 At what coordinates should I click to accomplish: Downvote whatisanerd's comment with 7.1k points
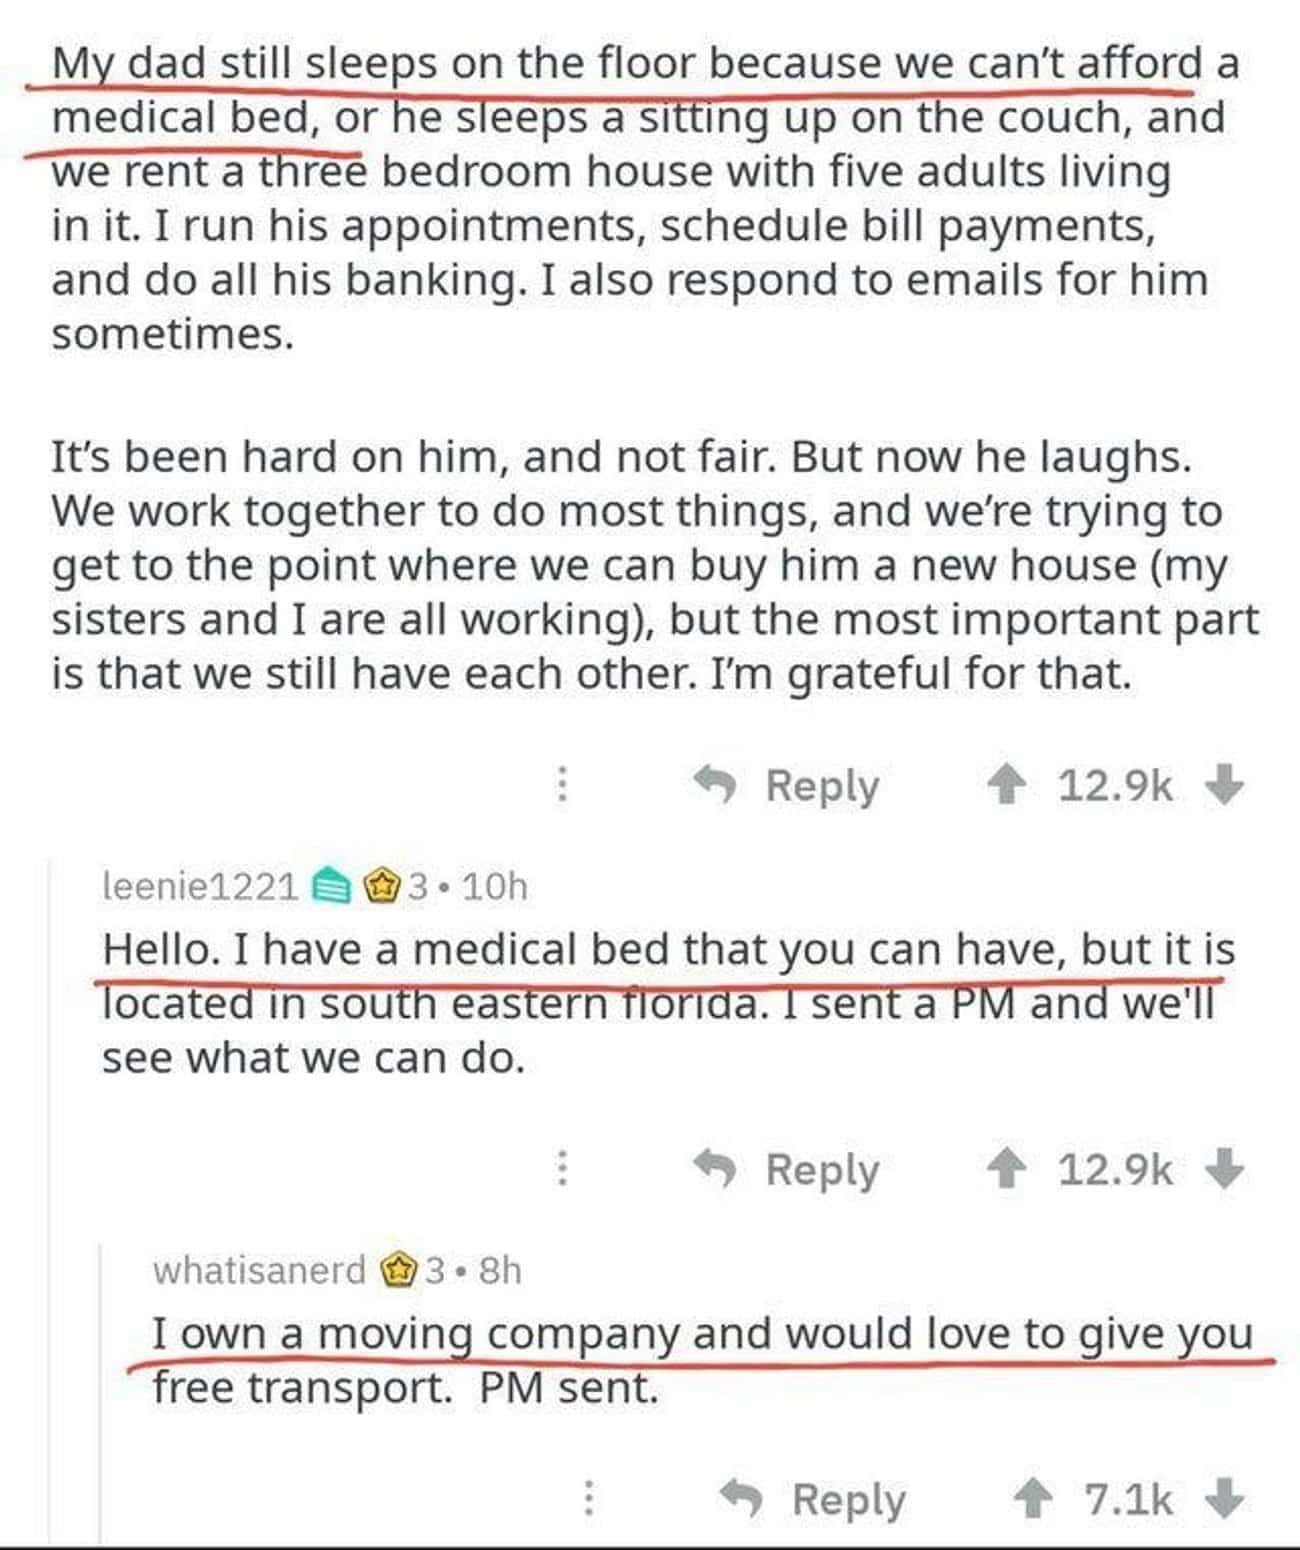(1224, 1499)
